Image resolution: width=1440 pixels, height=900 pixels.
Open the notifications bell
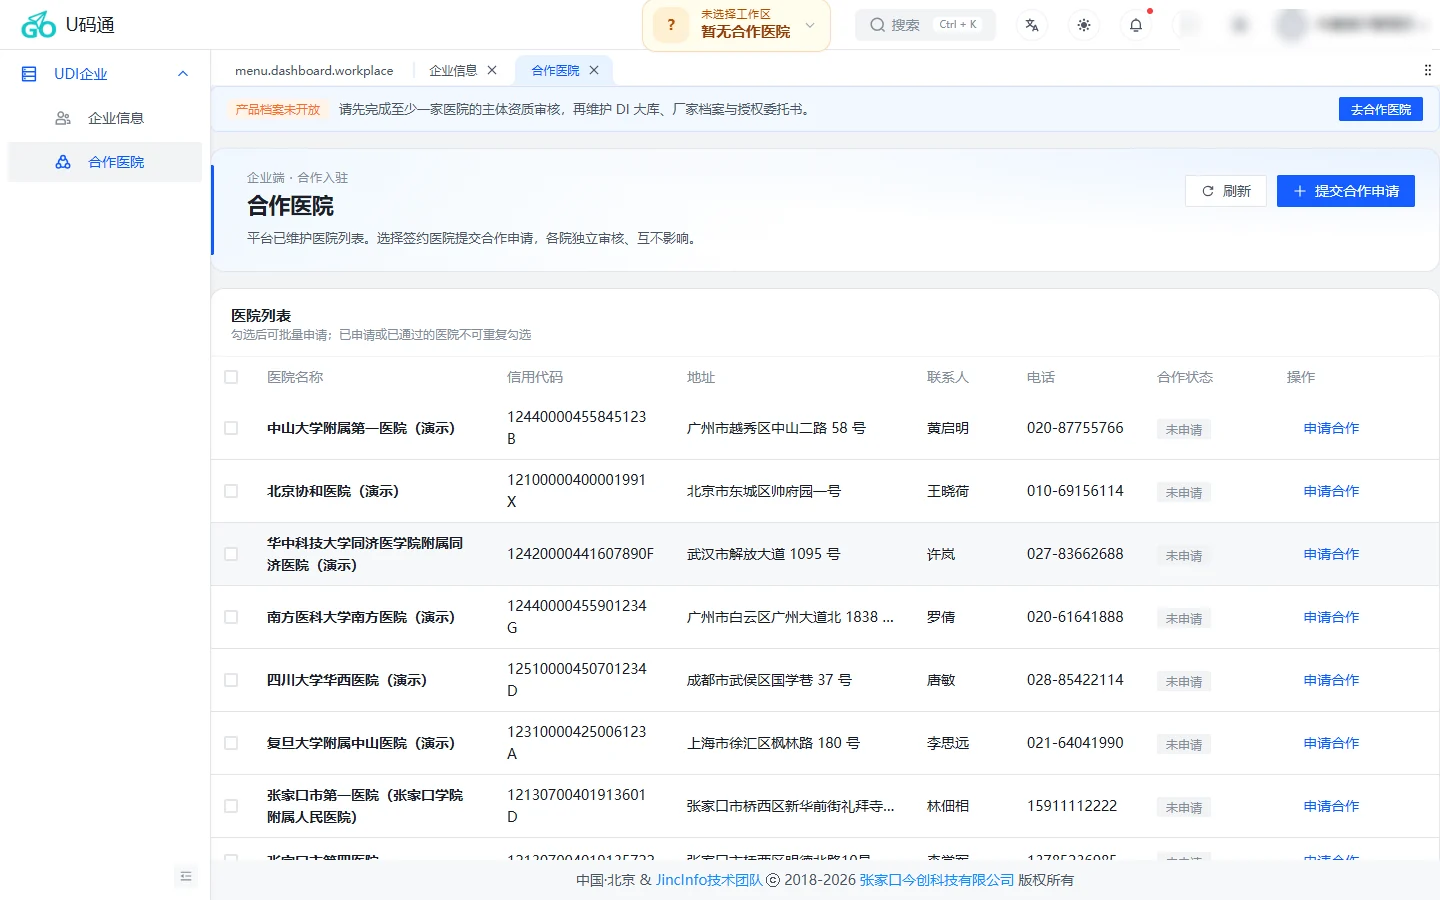pyautogui.click(x=1136, y=25)
